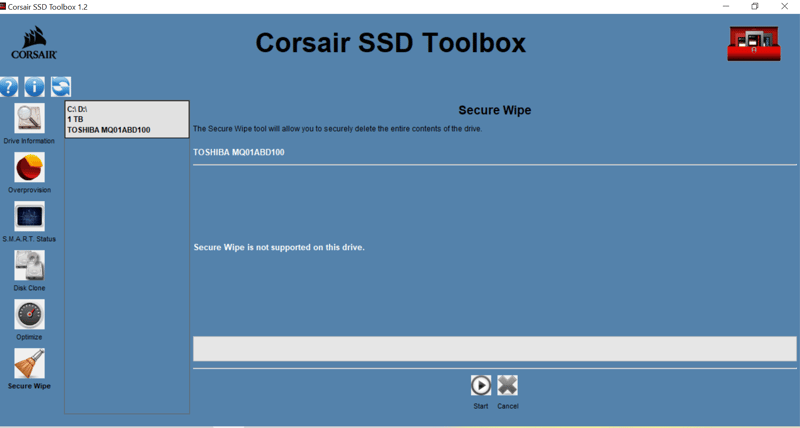Click the blue Info icon
The height and width of the screenshot is (428, 800).
pyautogui.click(x=35, y=87)
